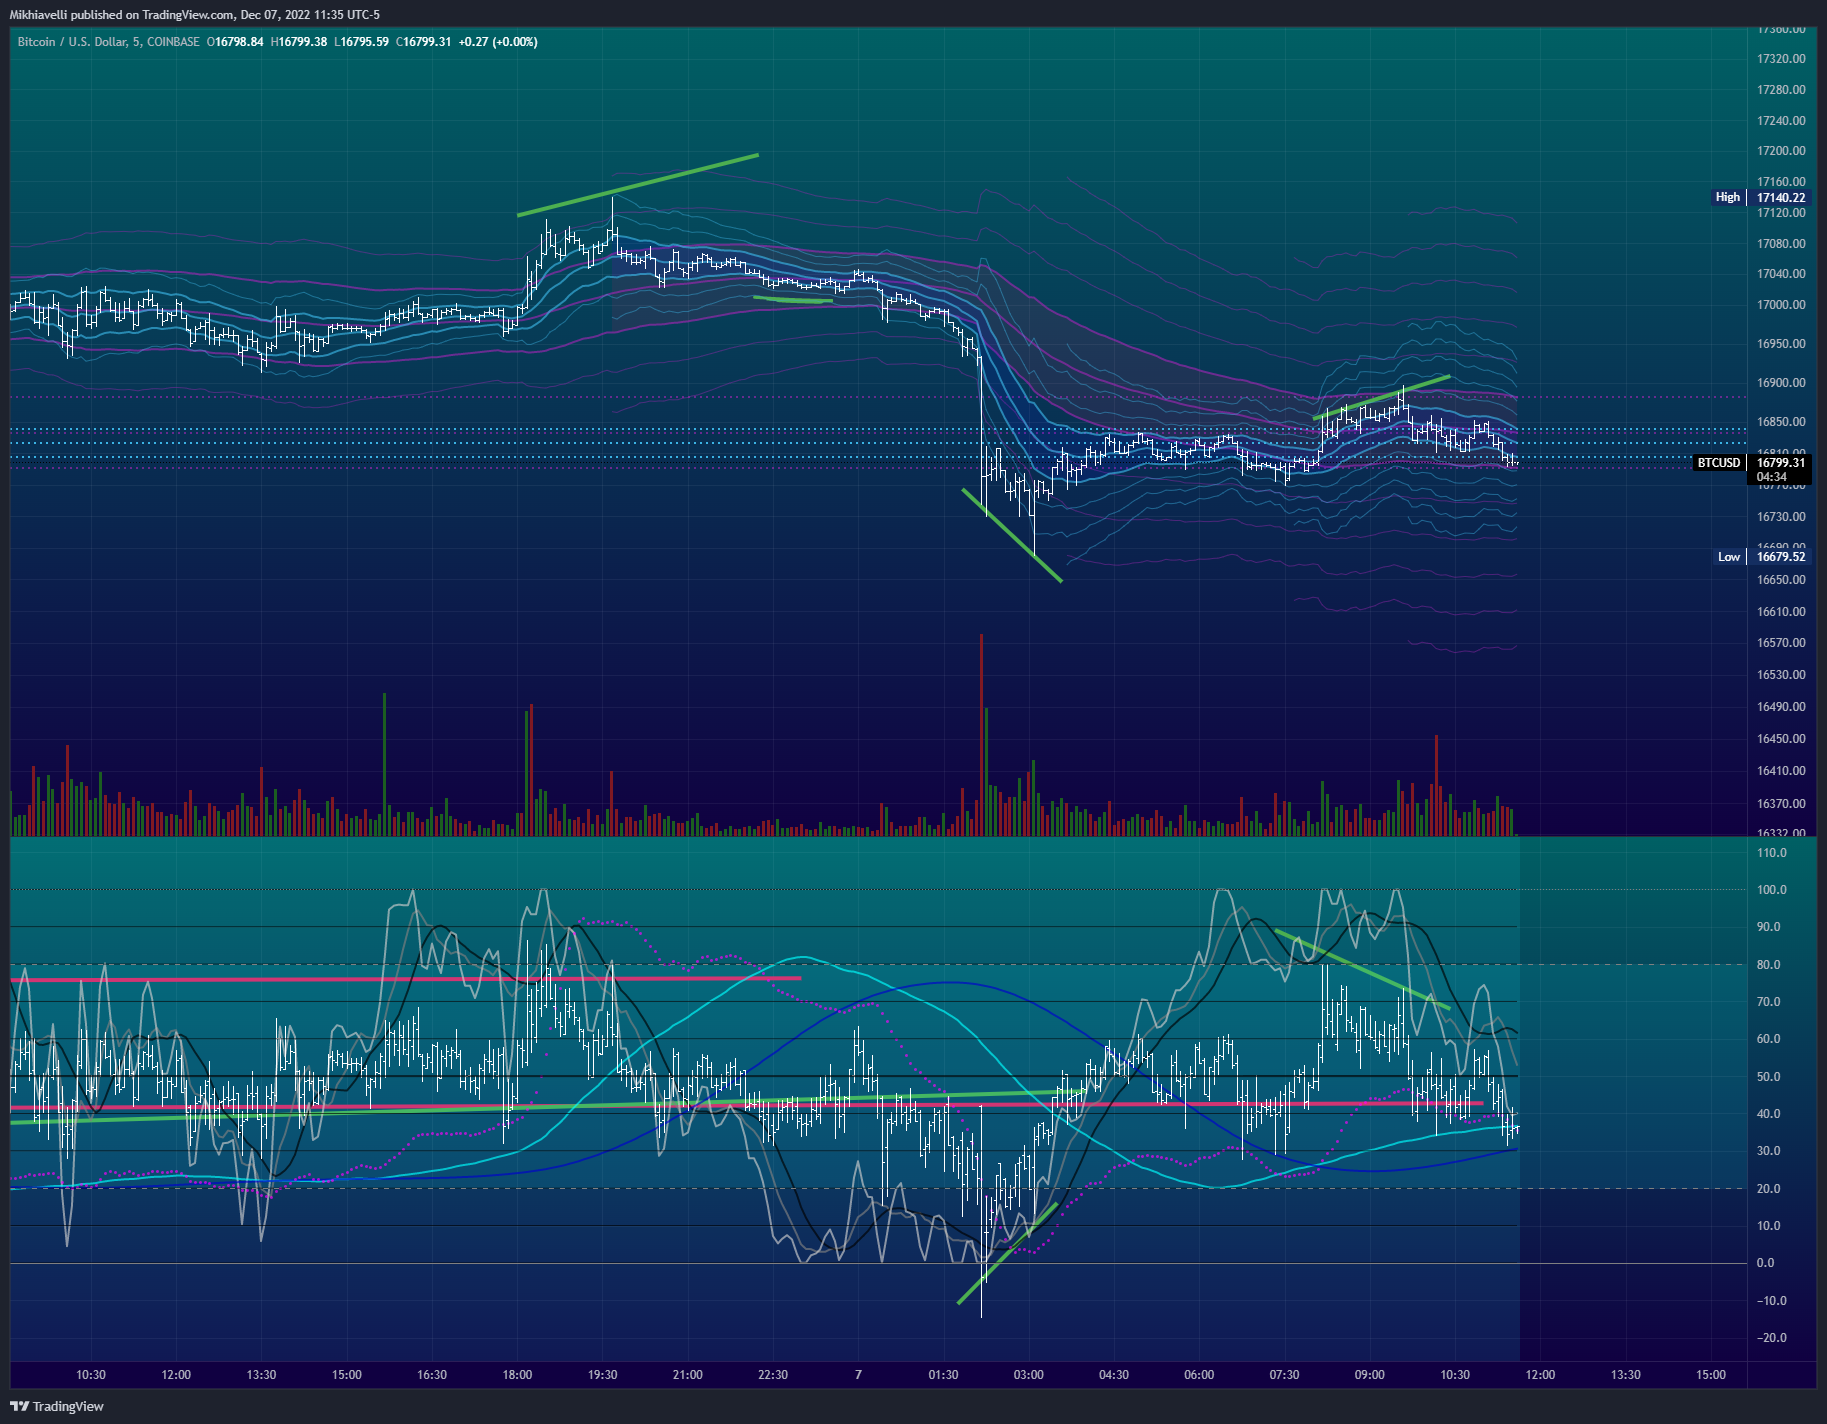
Task: Click the close value C16799.31
Action: (x=423, y=42)
